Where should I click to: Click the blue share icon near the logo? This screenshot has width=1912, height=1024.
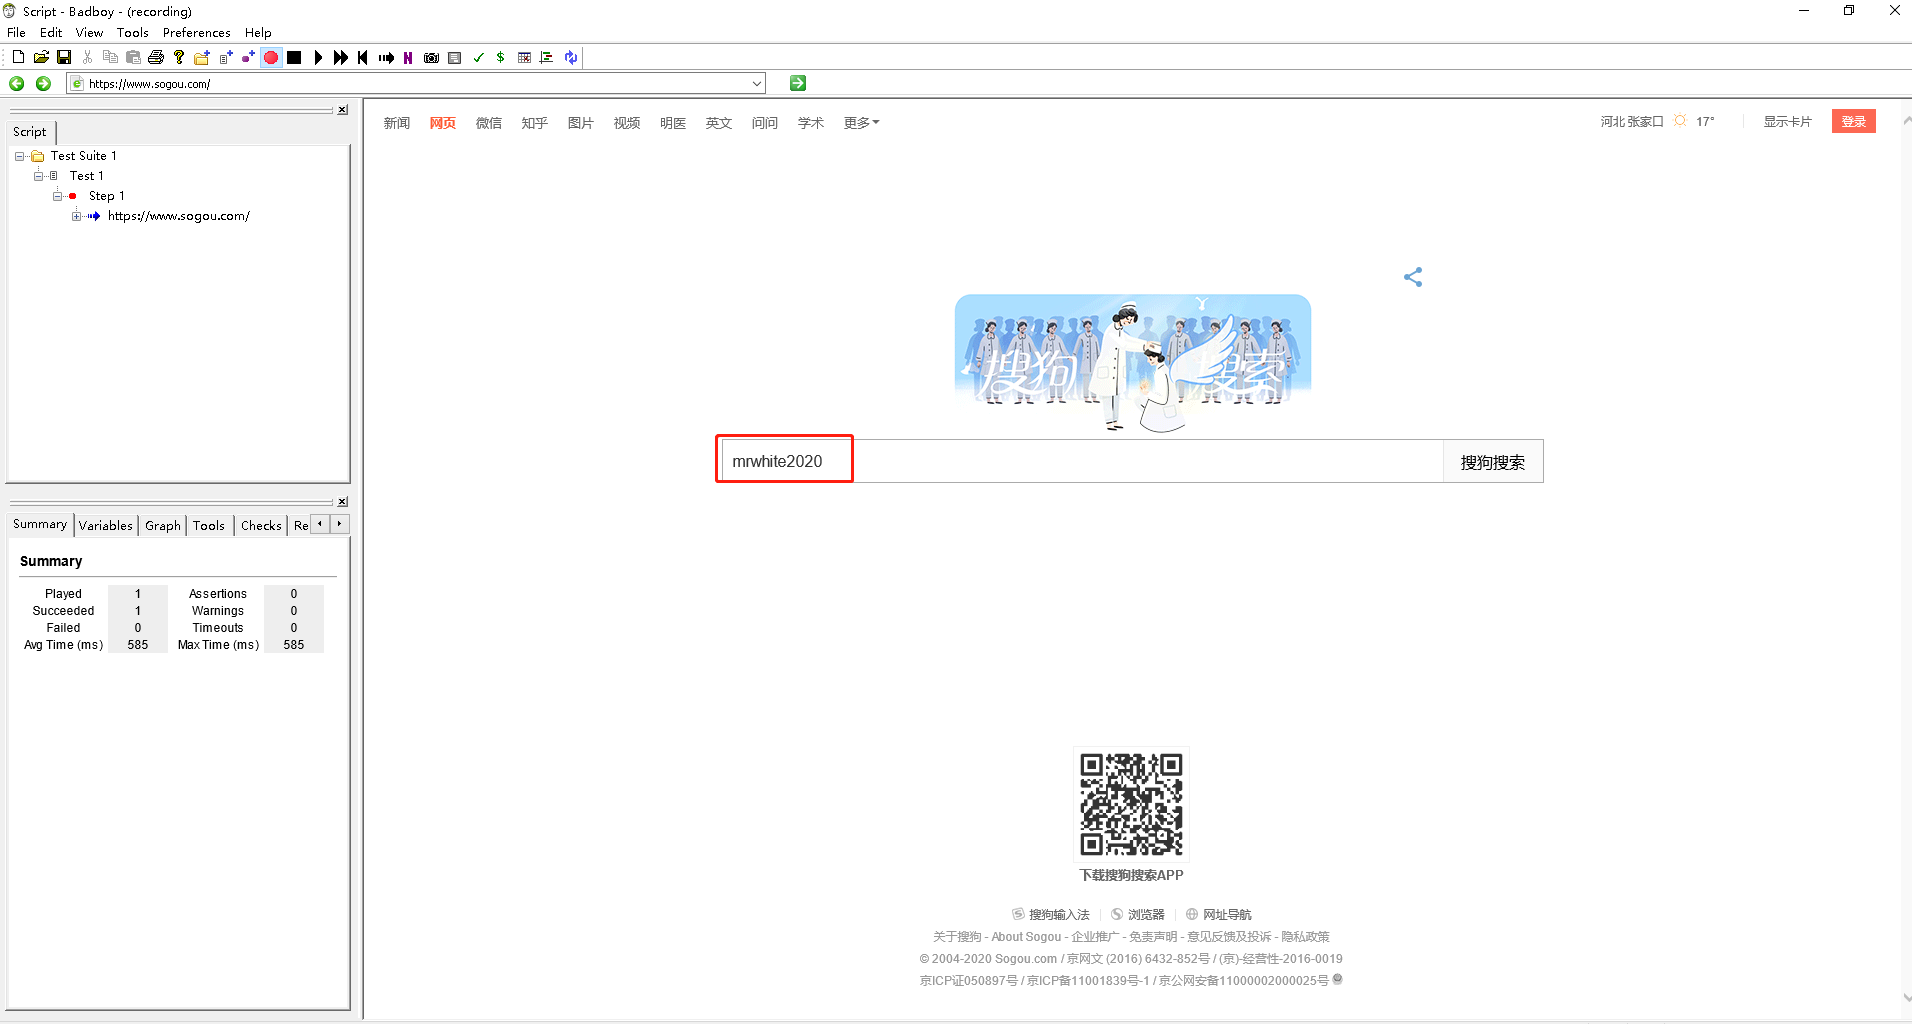(1413, 277)
